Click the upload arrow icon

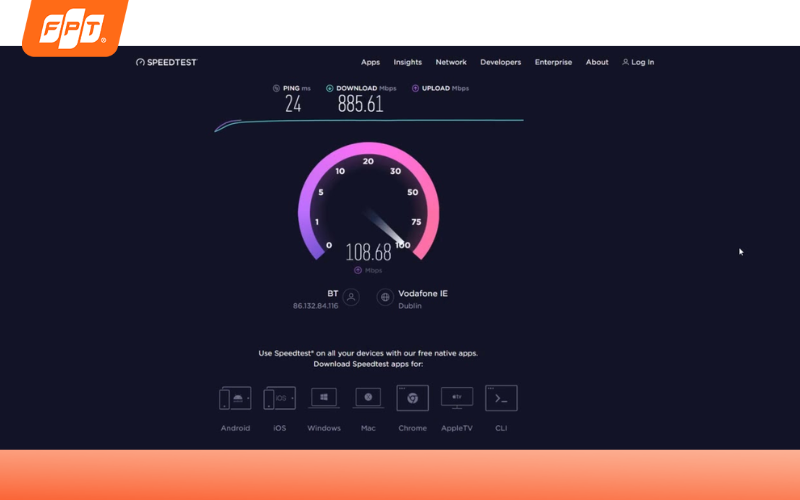[x=415, y=88]
